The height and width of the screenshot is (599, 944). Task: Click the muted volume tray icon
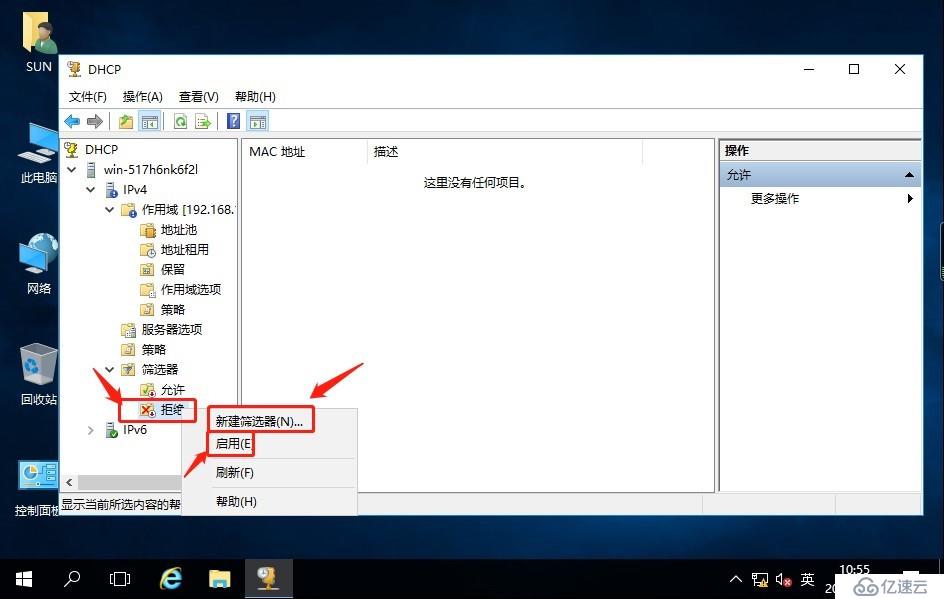pyautogui.click(x=783, y=580)
